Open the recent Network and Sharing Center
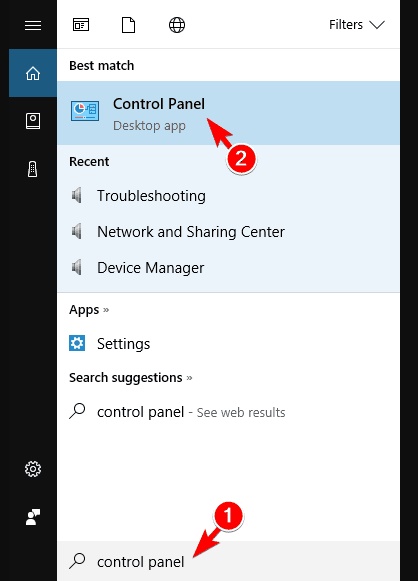This screenshot has height=581, width=418. tap(228, 232)
